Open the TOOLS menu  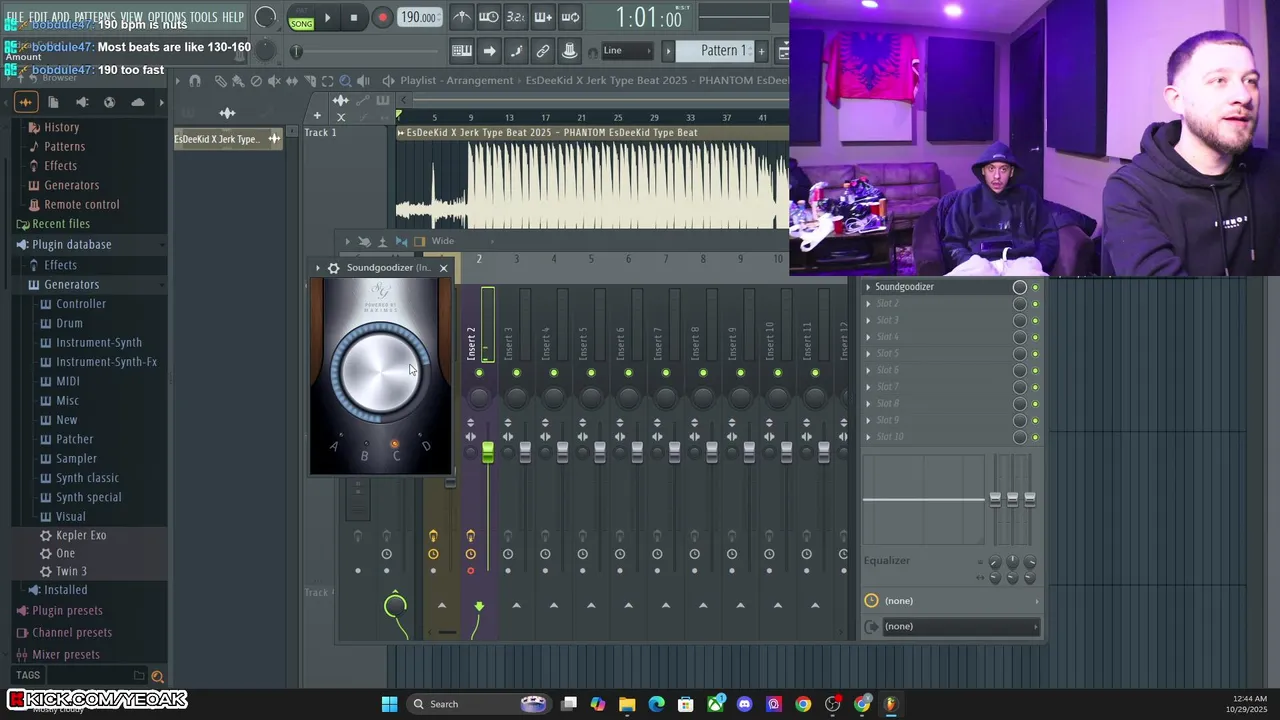[x=204, y=17]
